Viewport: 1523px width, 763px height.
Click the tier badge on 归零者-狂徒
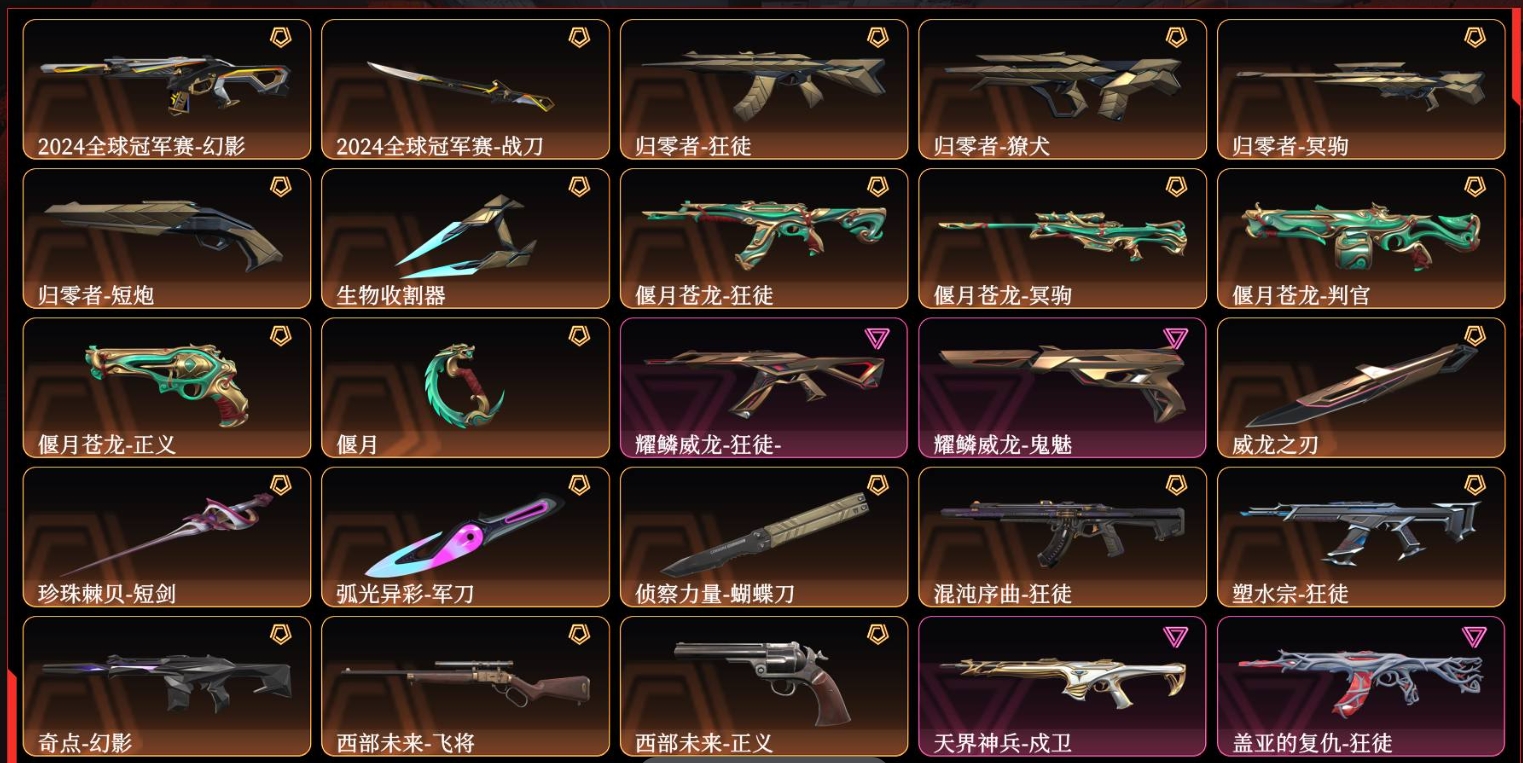877,37
